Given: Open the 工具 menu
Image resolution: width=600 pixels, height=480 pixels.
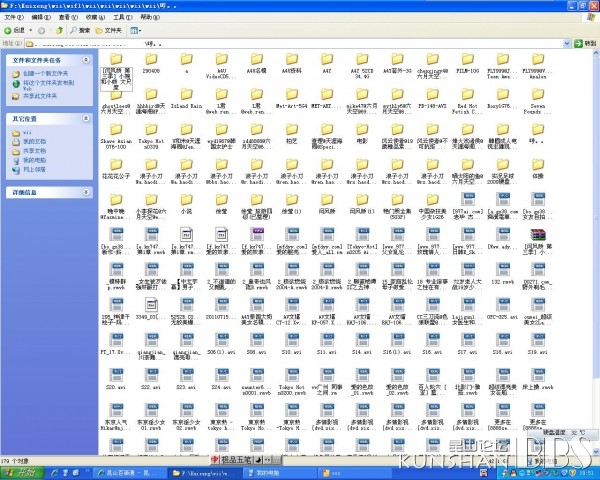Looking at the screenshot, I should pyautogui.click(x=122, y=17).
